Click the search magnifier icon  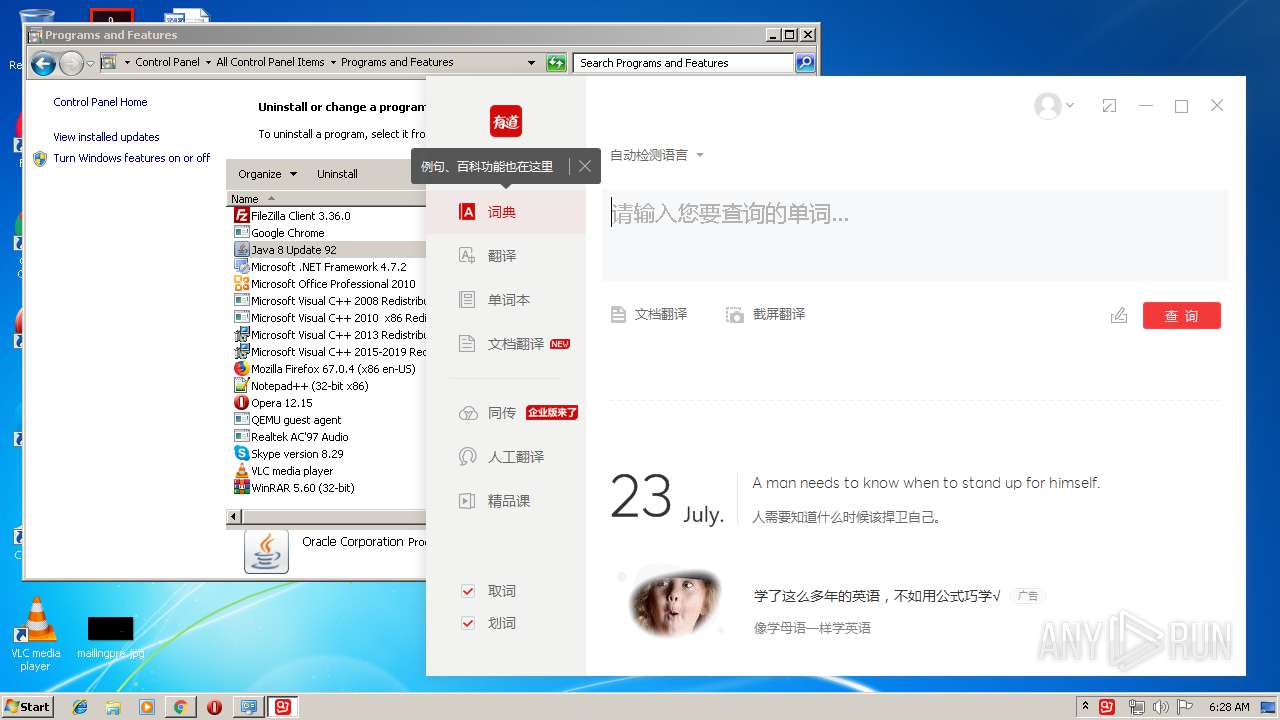pyautogui.click(x=805, y=63)
